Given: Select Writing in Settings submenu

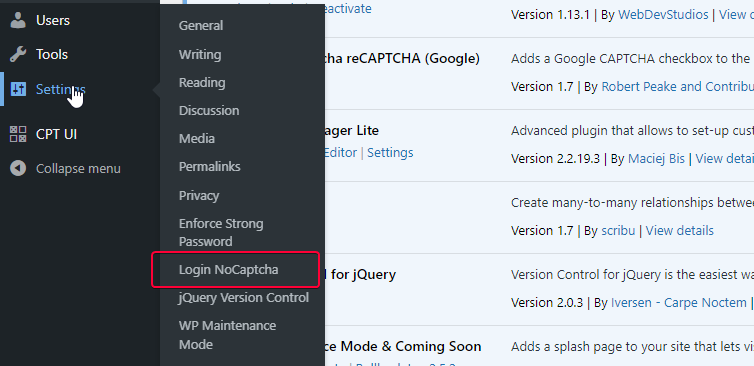Looking at the screenshot, I should pyautogui.click(x=200, y=54).
